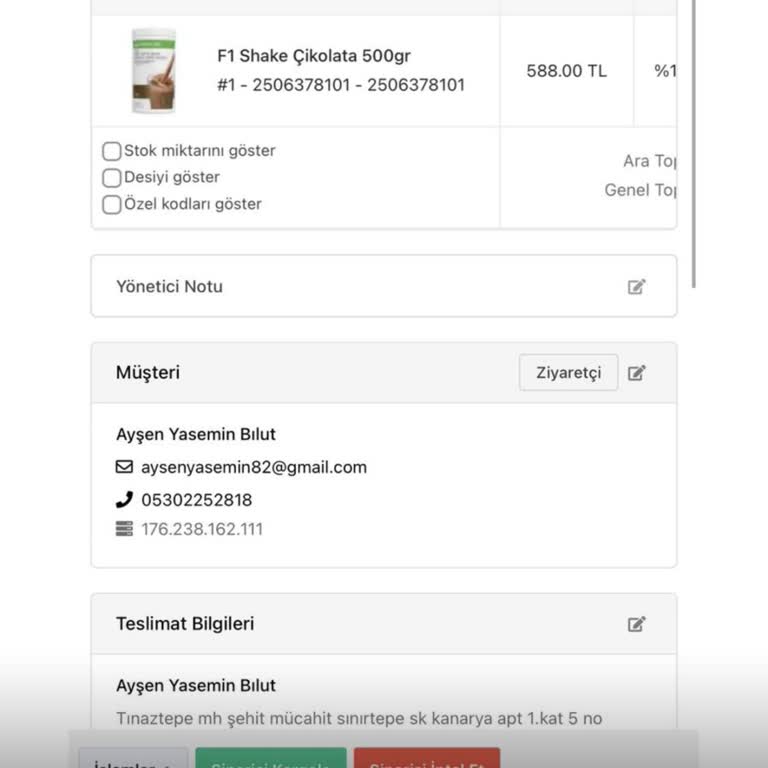The height and width of the screenshot is (768, 768).
Task: Click the IP address server icon
Action: [124, 529]
